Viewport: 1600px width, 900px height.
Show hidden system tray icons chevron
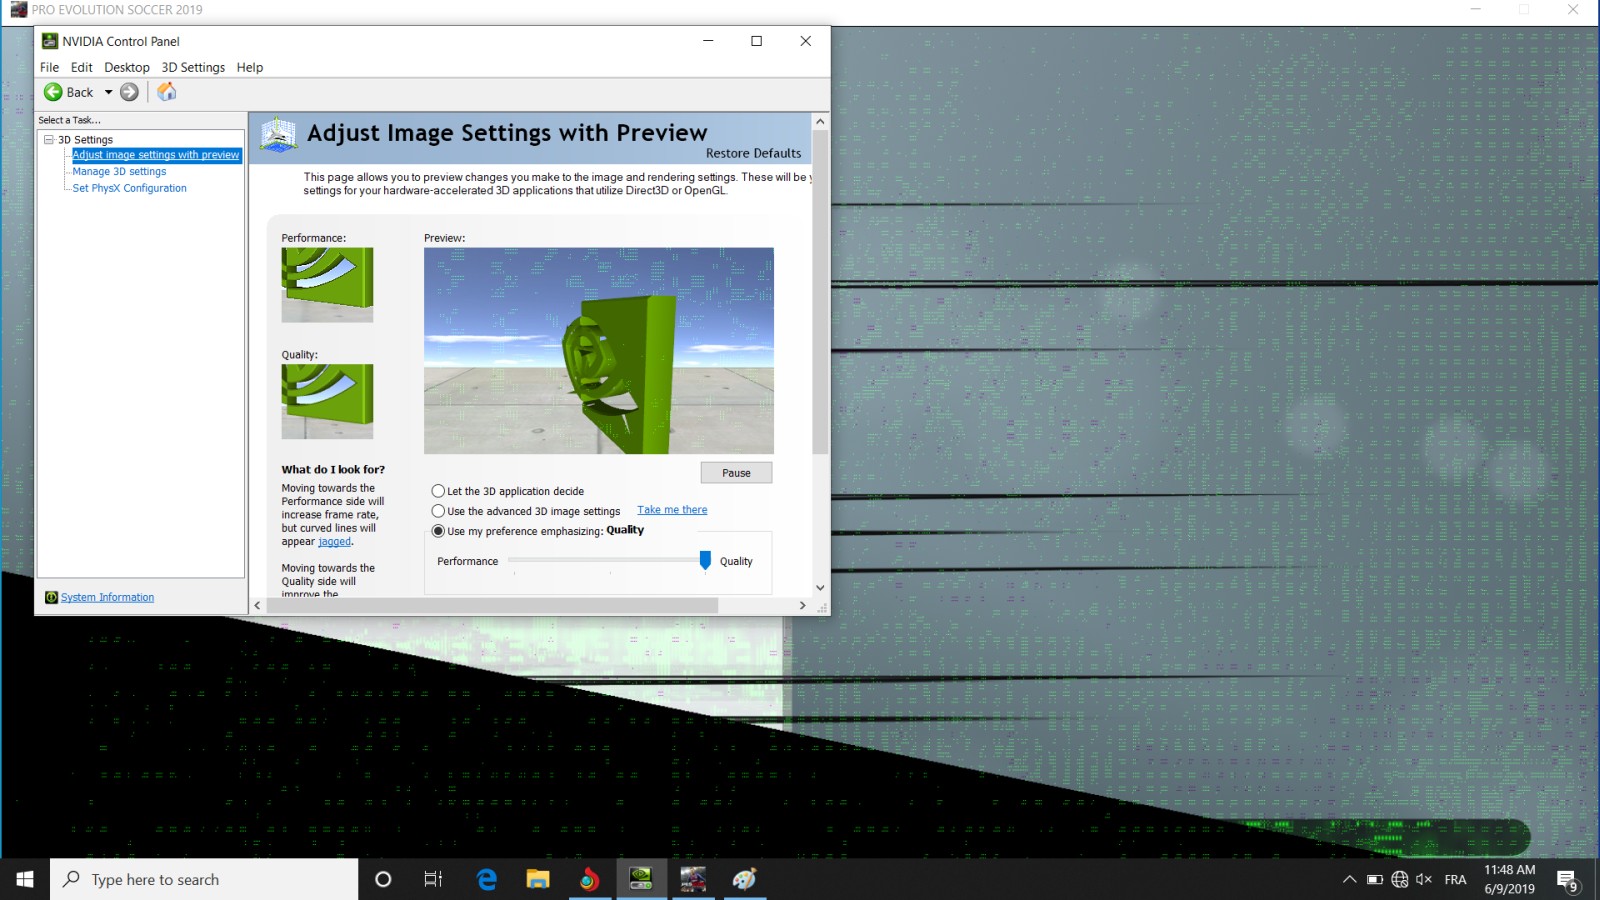1349,879
